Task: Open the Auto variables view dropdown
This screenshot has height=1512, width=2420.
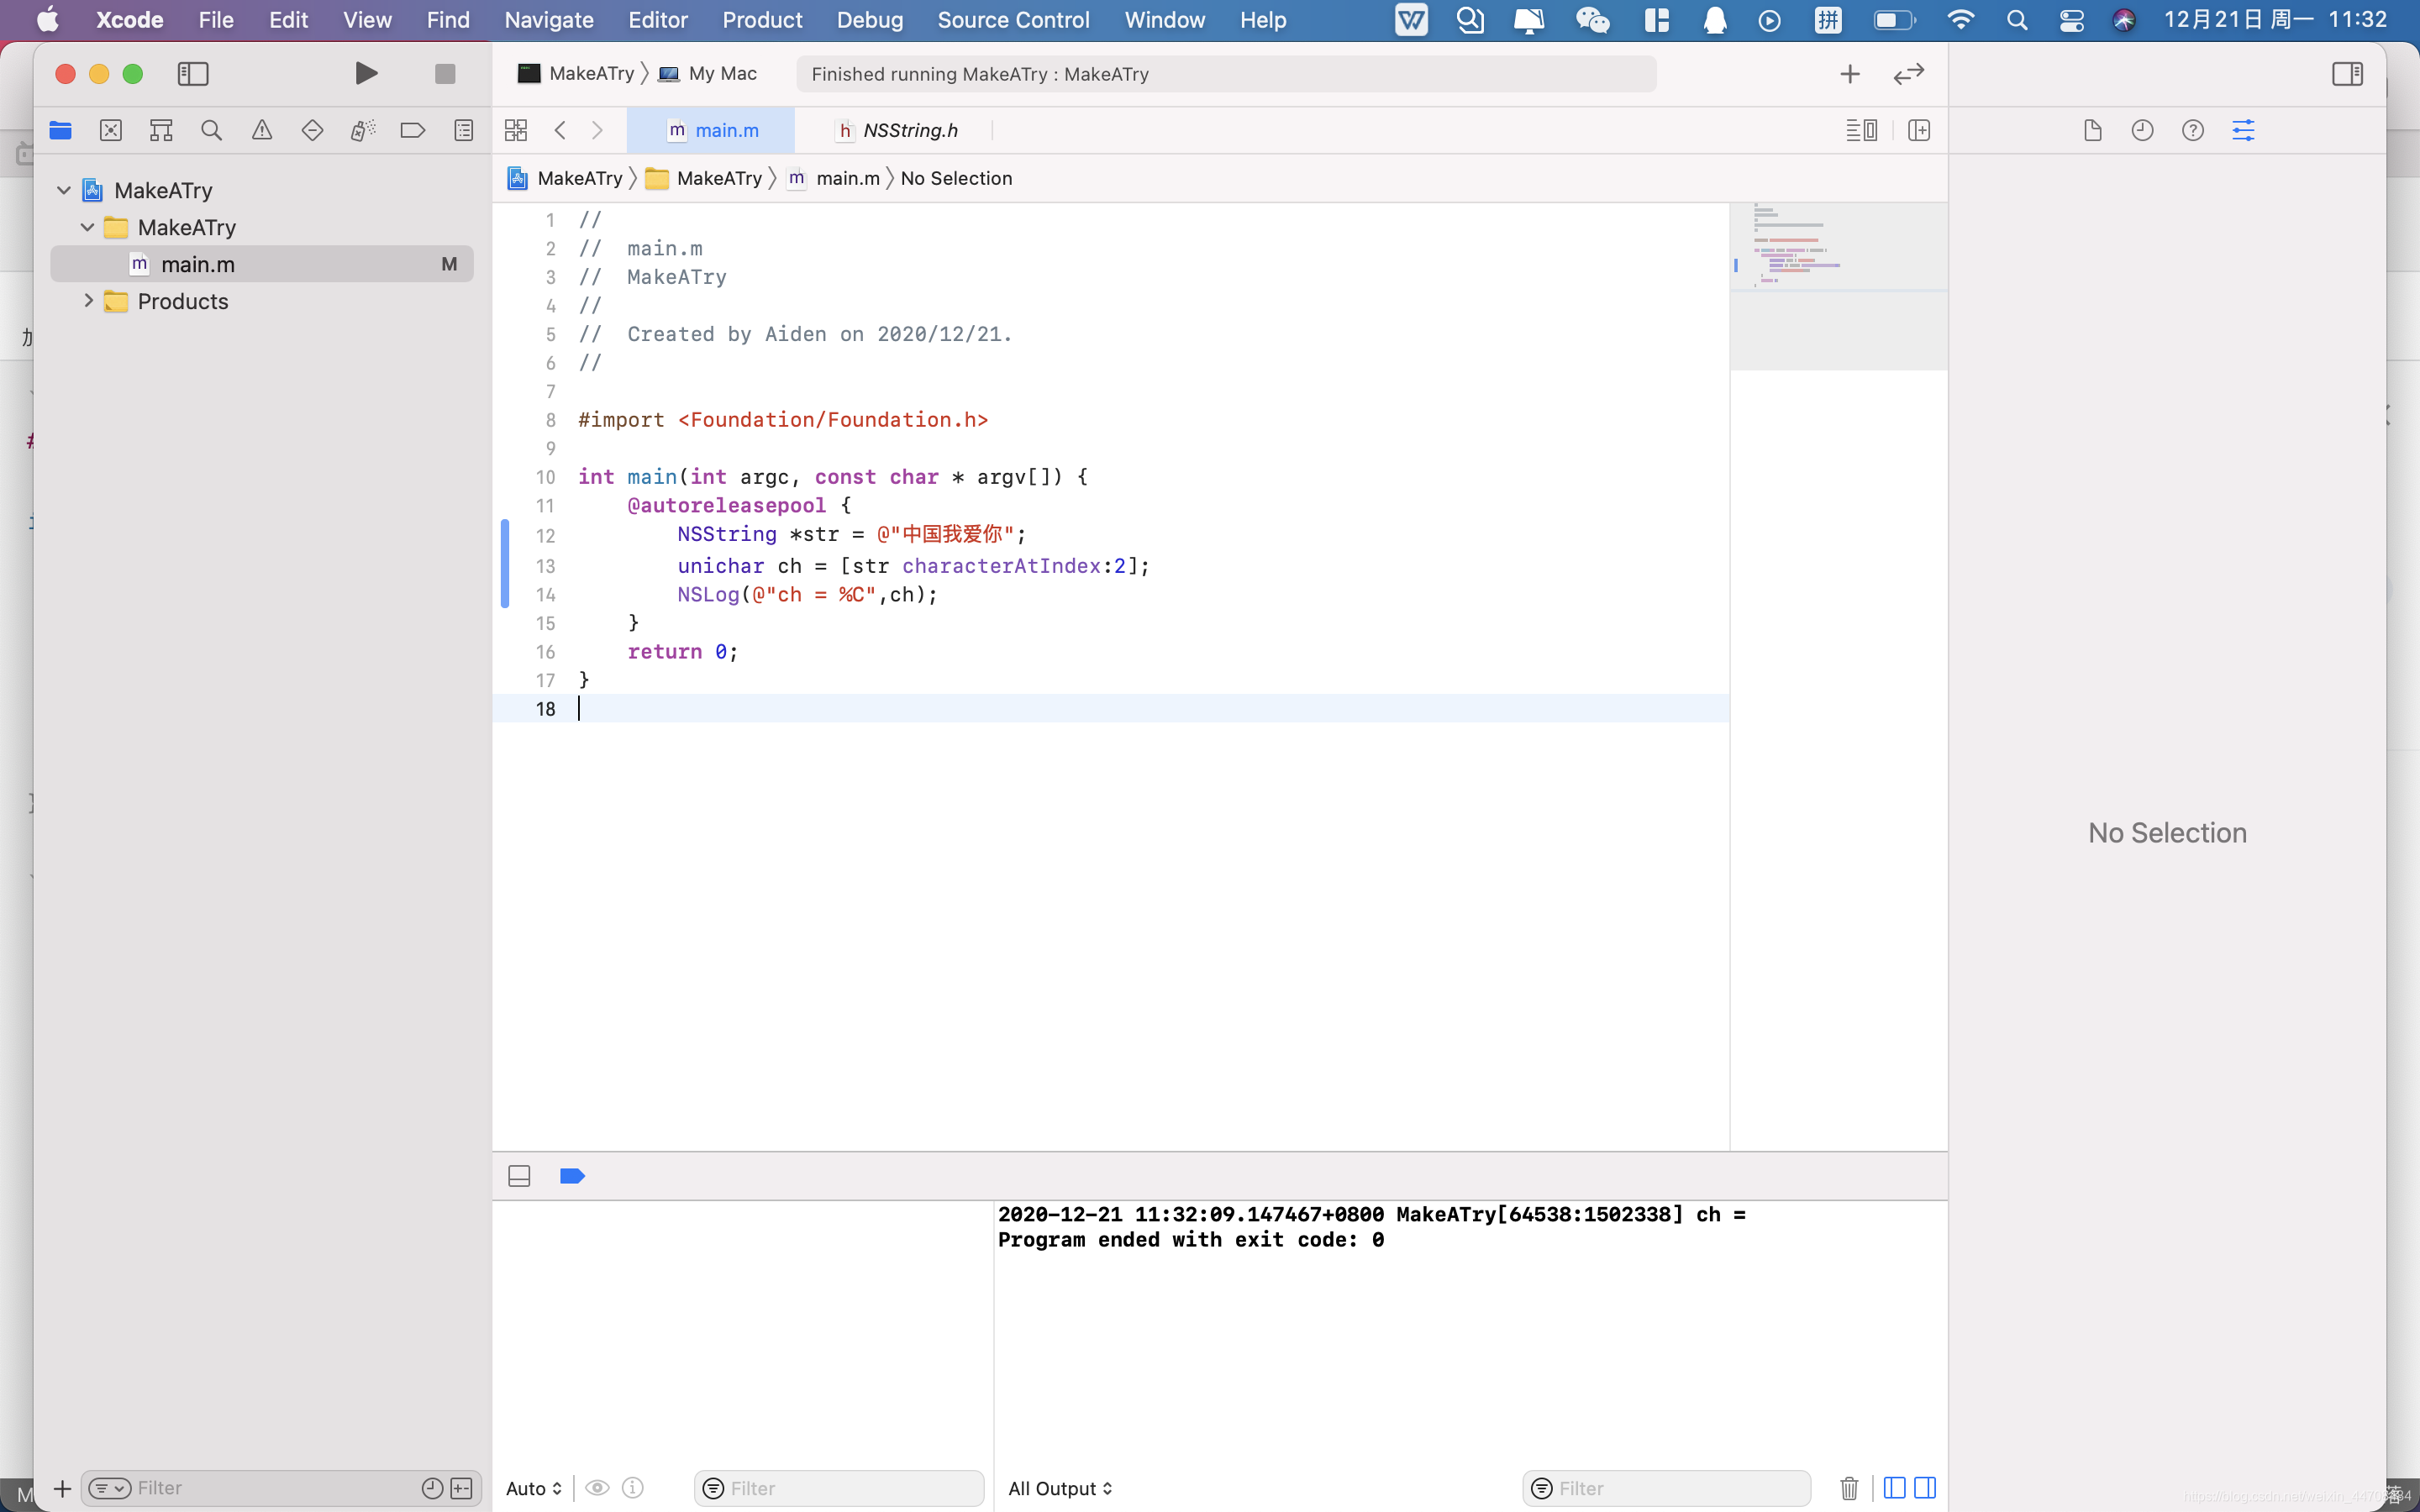Action: click(533, 1488)
